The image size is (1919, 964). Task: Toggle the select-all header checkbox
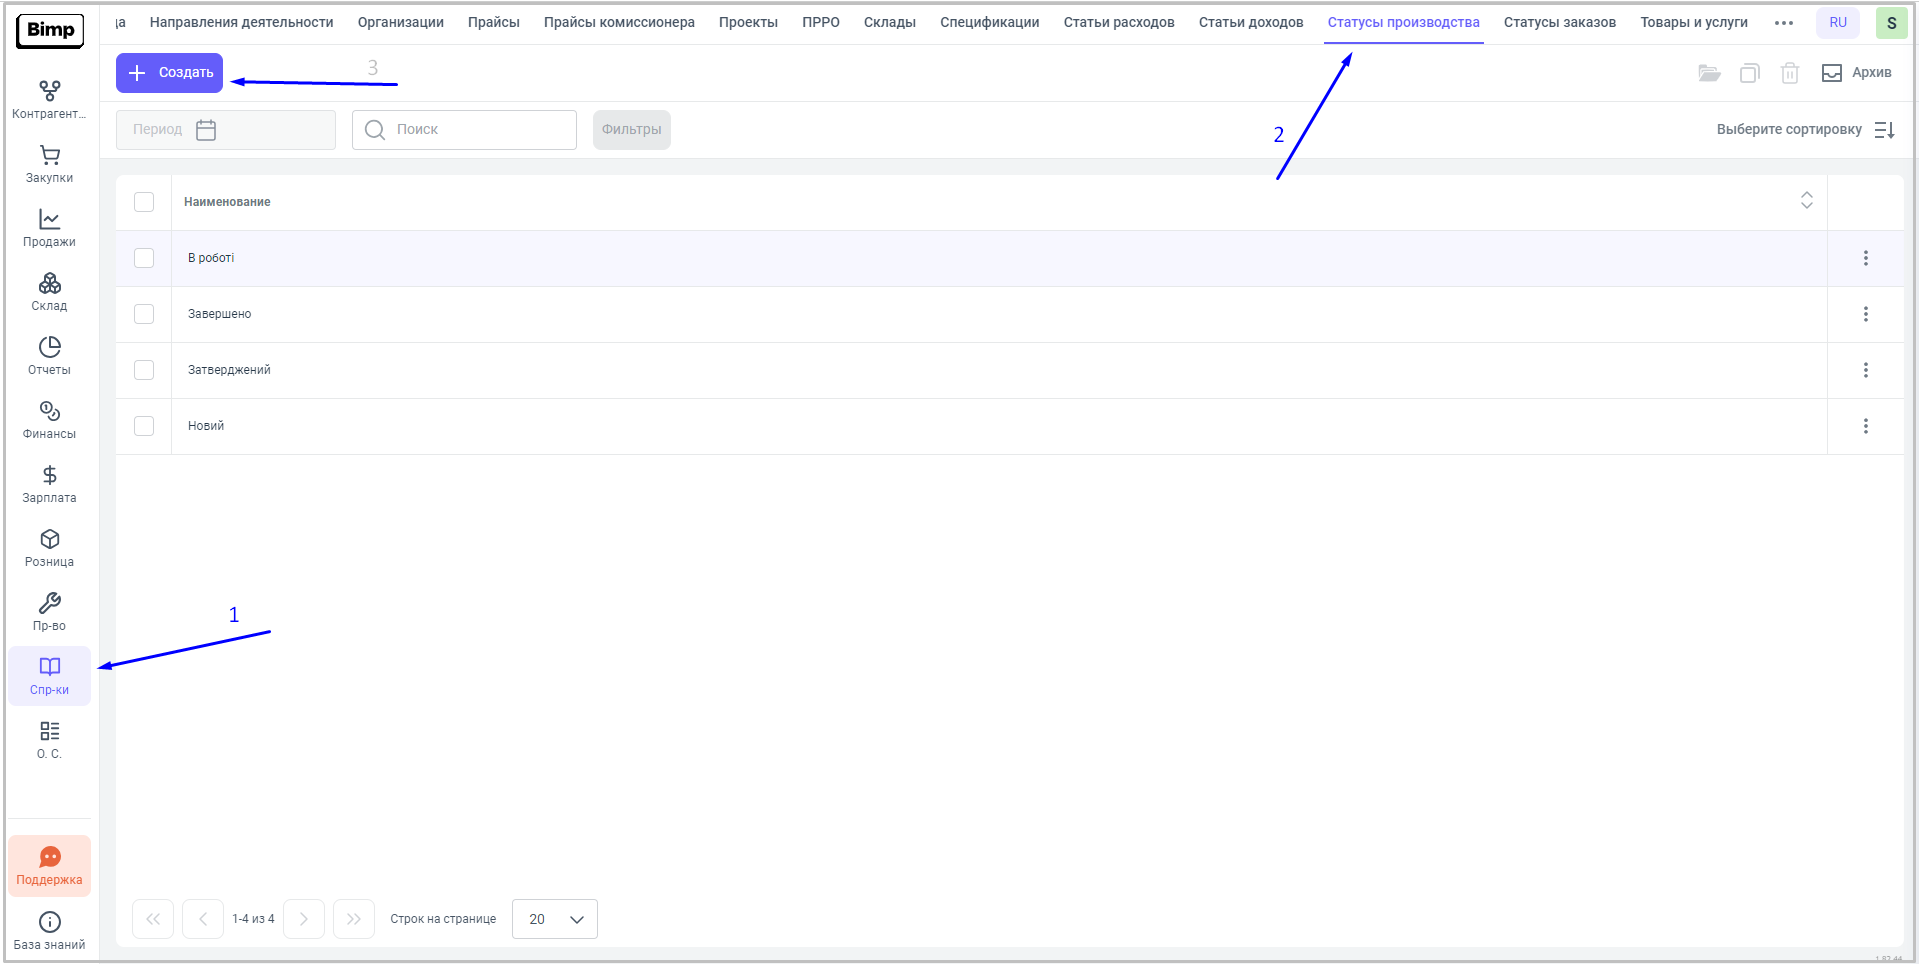[144, 202]
